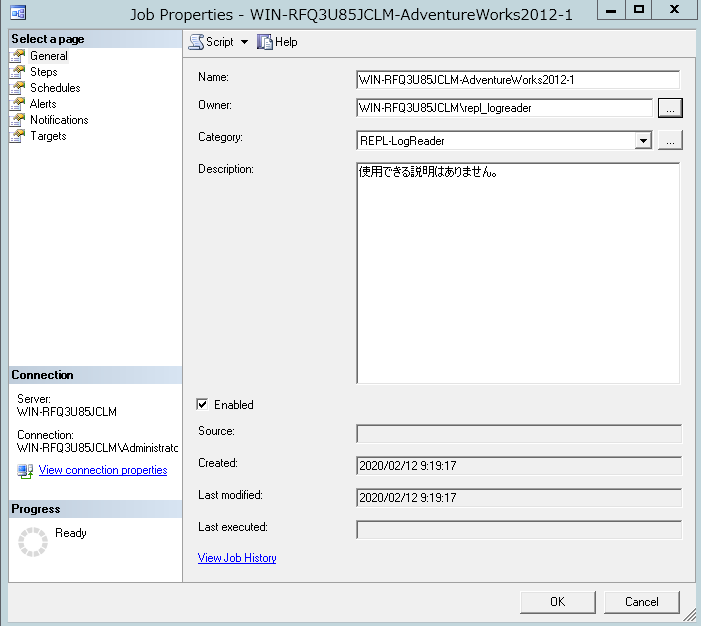Image resolution: width=701 pixels, height=626 pixels.
Task: Click the Targets page icon
Action: click(x=17, y=136)
